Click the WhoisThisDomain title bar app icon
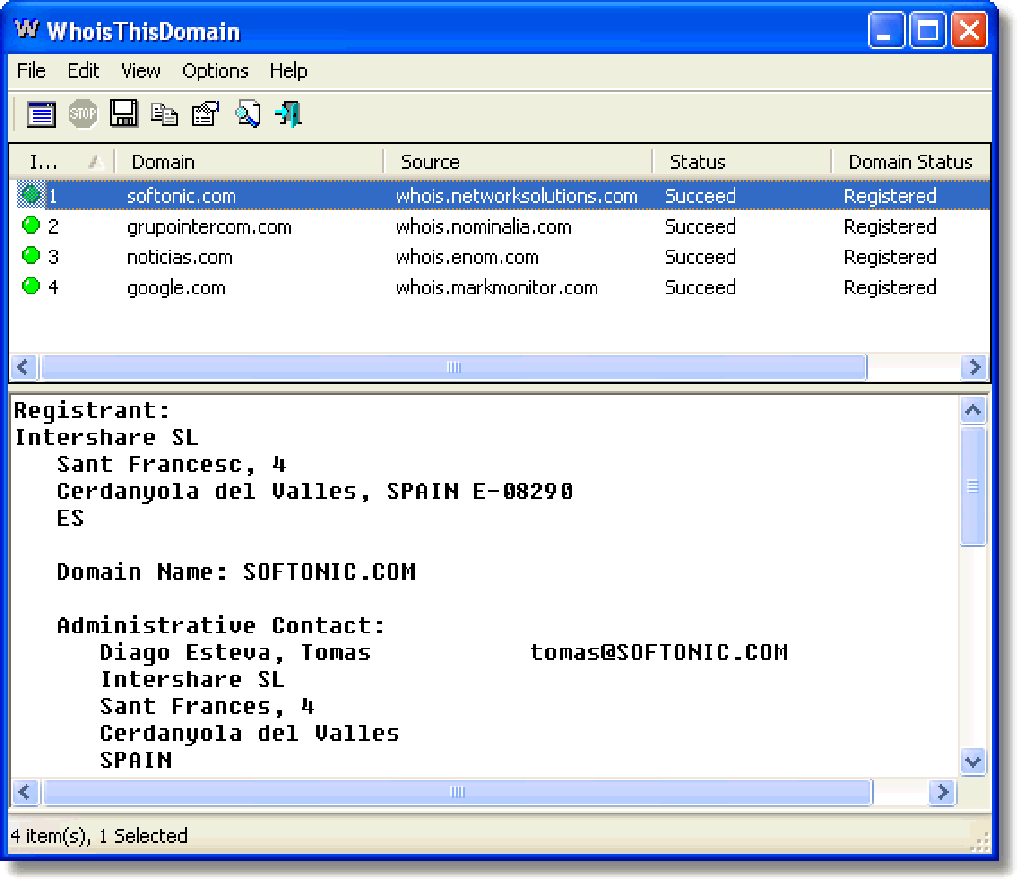This screenshot has height=882, width=1020. click(x=27, y=29)
